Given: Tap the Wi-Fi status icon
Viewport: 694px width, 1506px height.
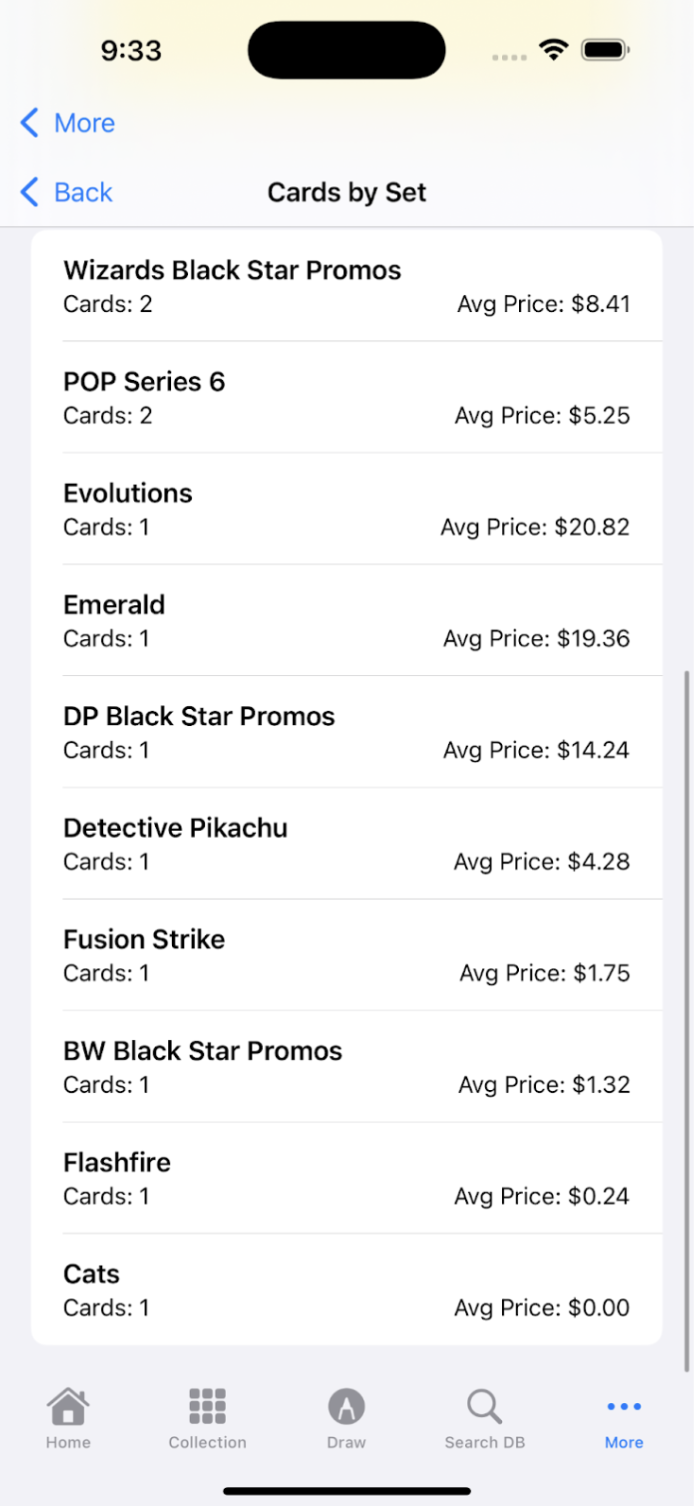Looking at the screenshot, I should (x=552, y=50).
